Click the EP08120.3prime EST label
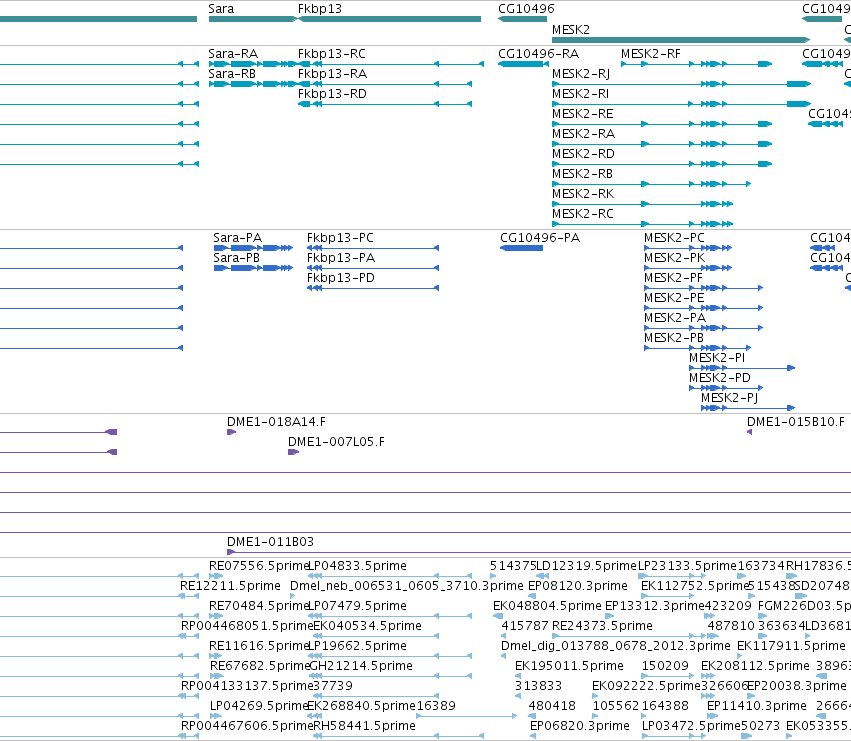Image resolution: width=851 pixels, height=741 pixels. coord(577,586)
